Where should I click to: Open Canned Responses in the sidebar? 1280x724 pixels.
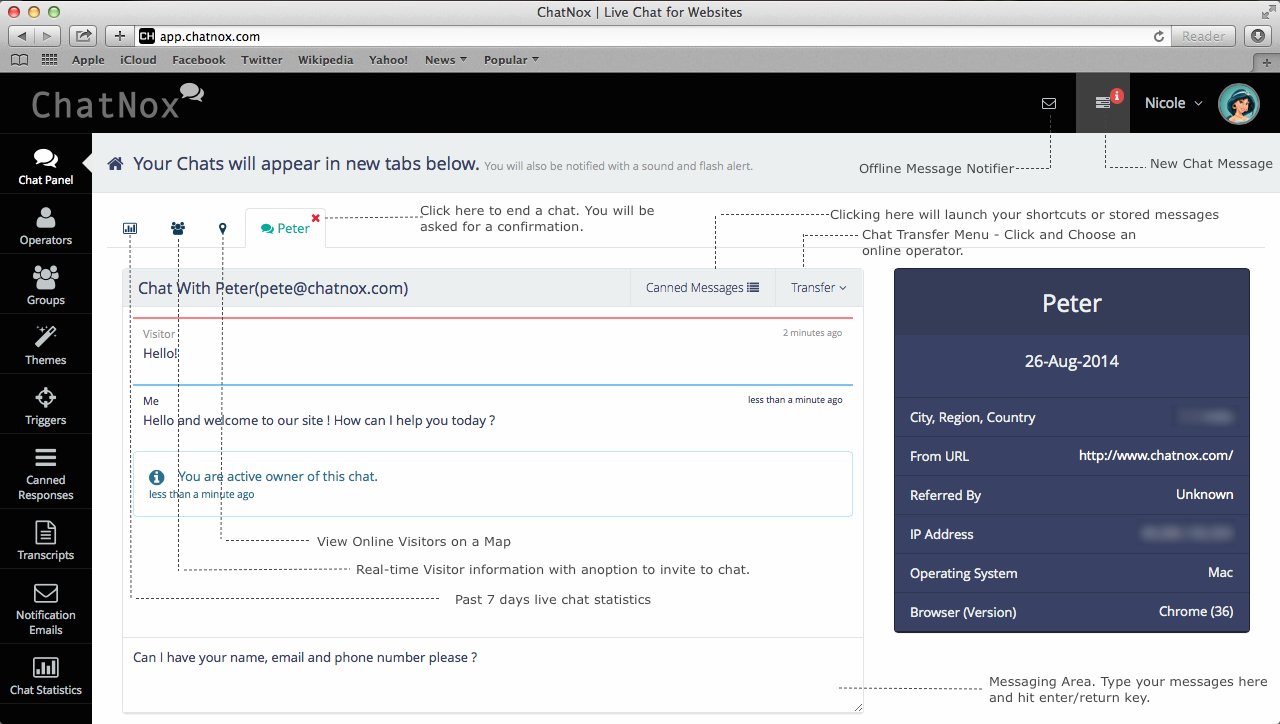(x=45, y=472)
